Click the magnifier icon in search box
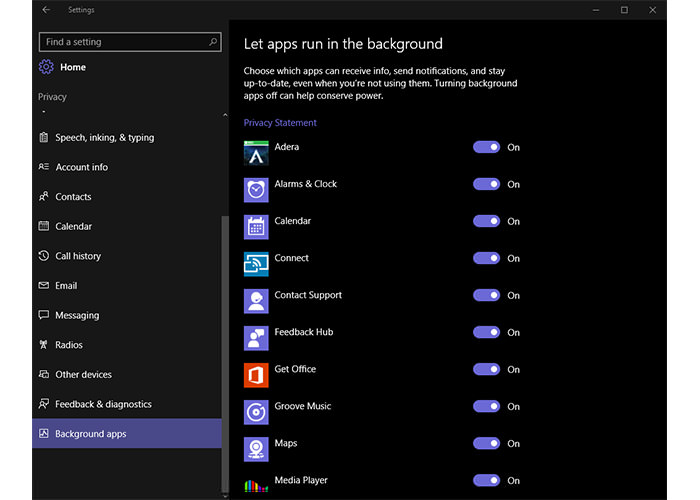700x500 pixels. [213, 42]
